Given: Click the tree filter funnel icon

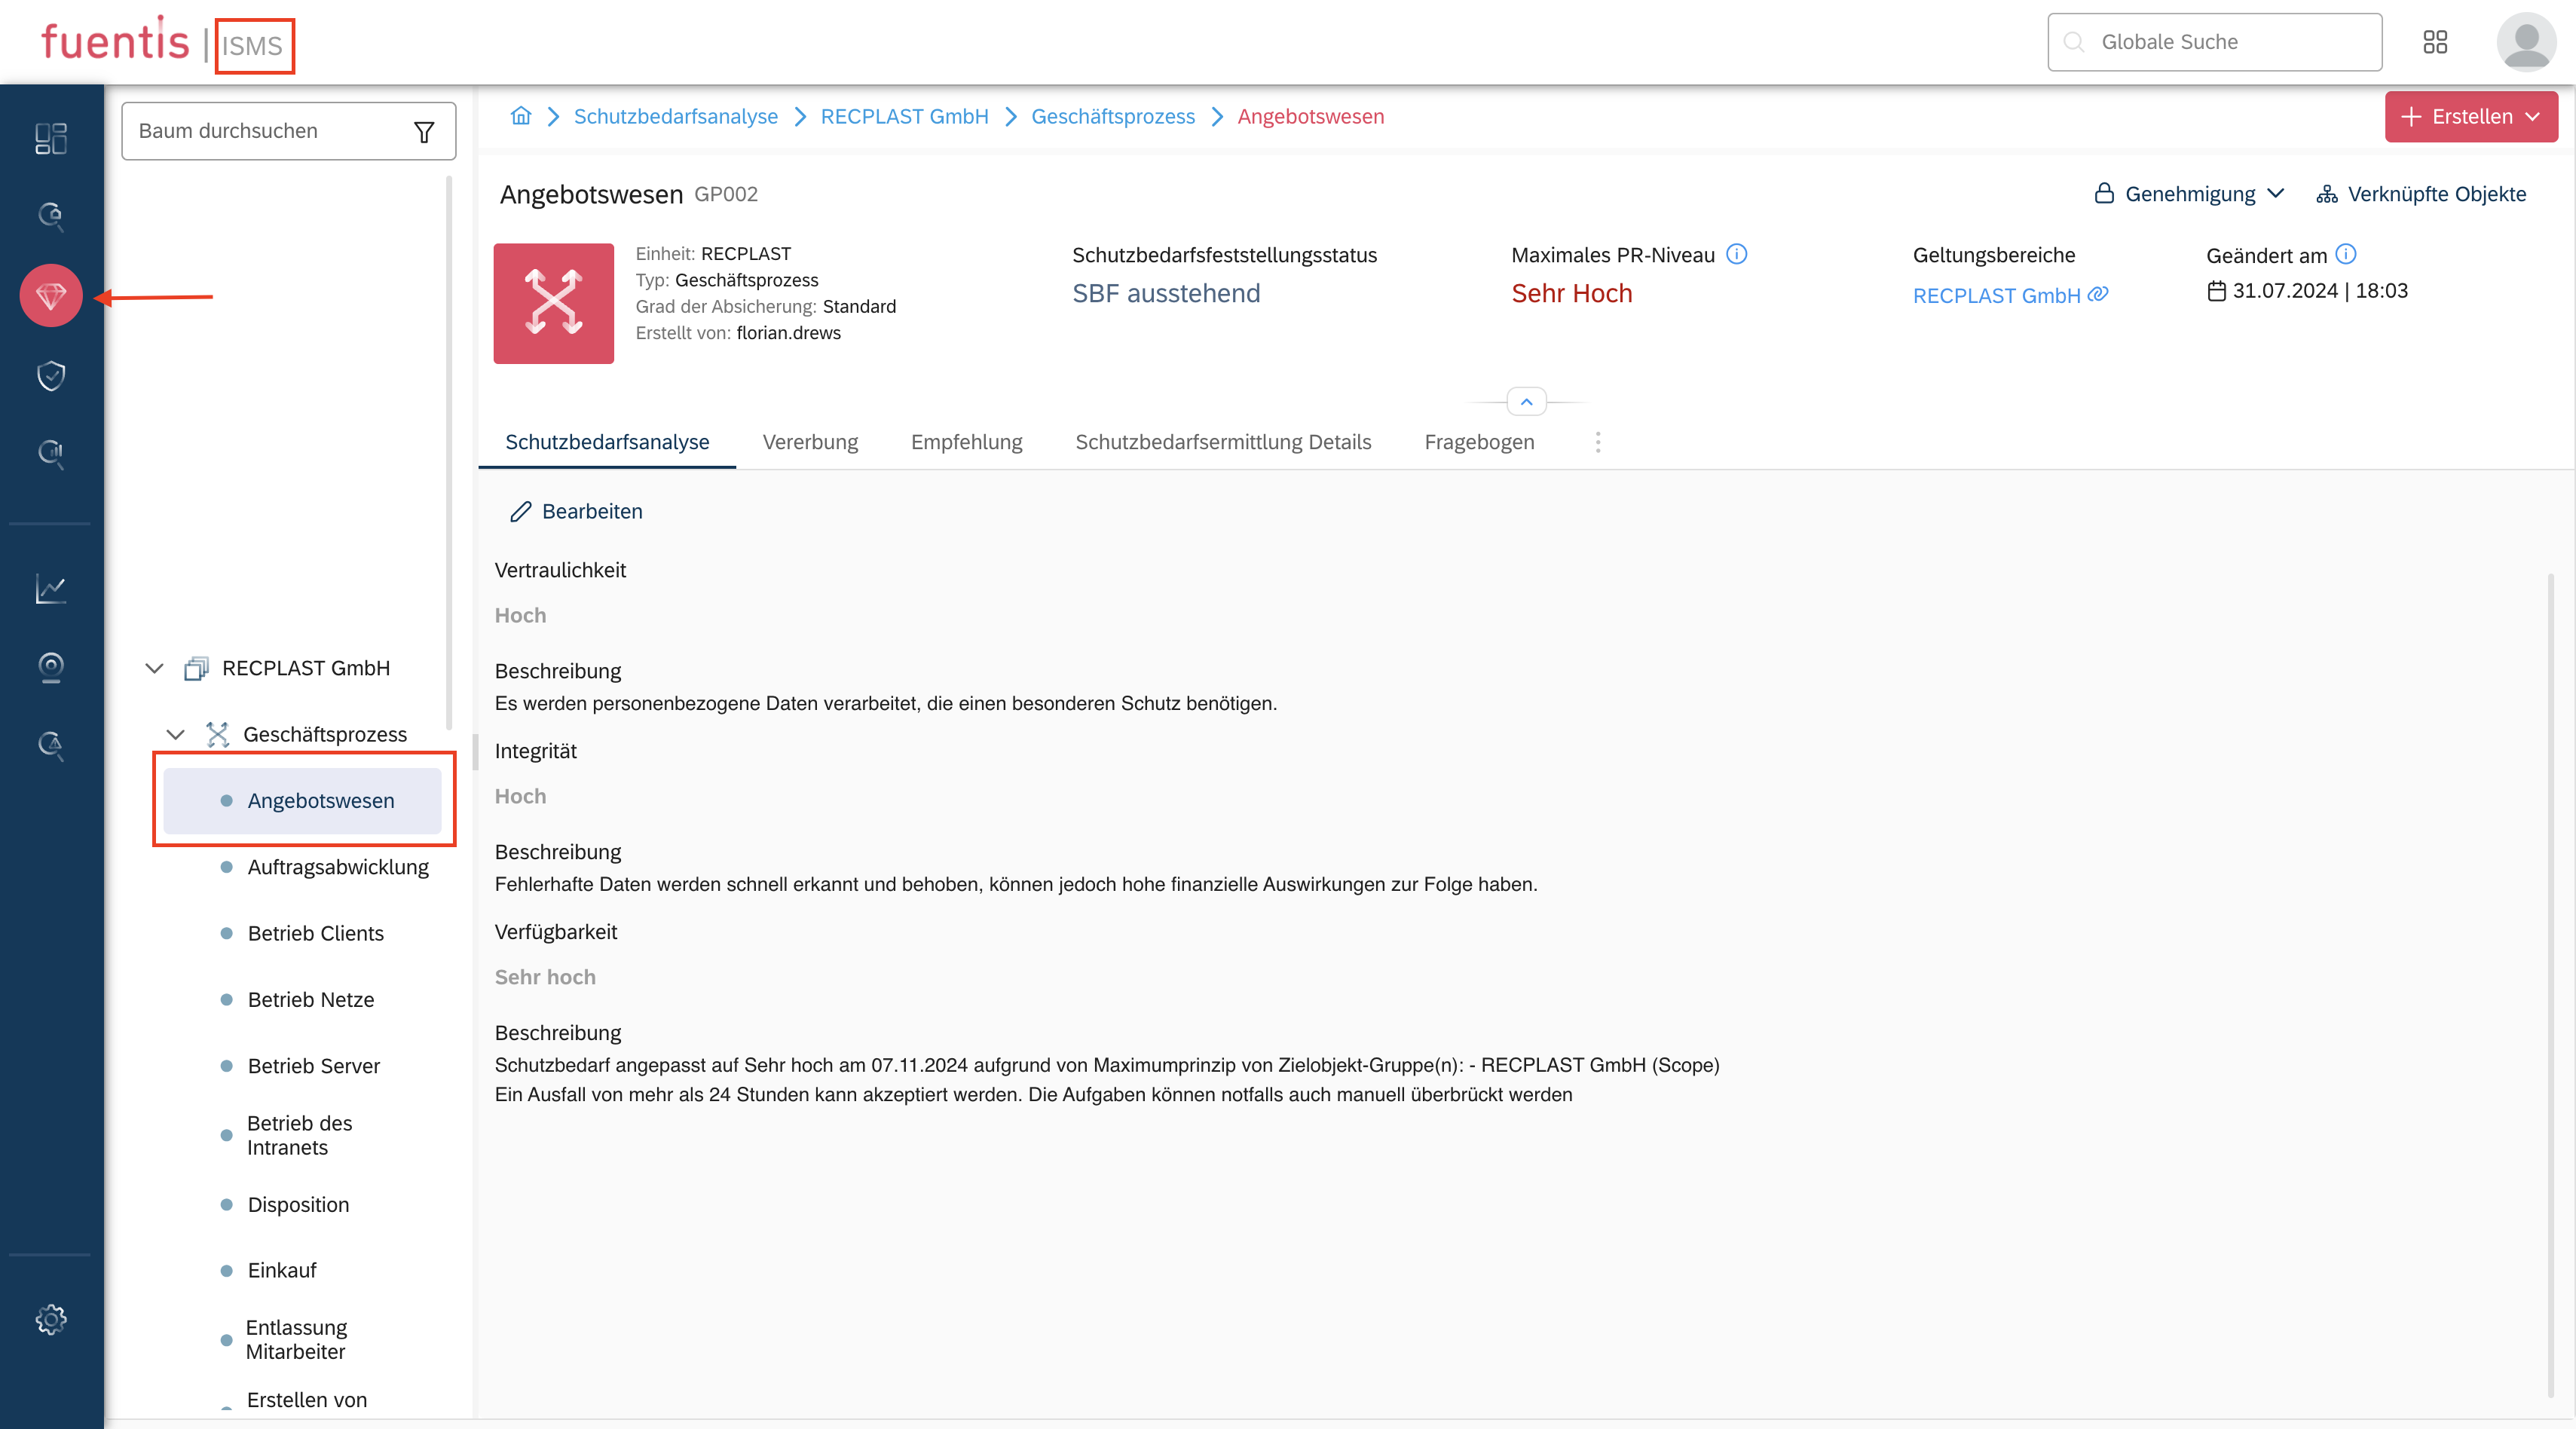Looking at the screenshot, I should pyautogui.click(x=424, y=132).
